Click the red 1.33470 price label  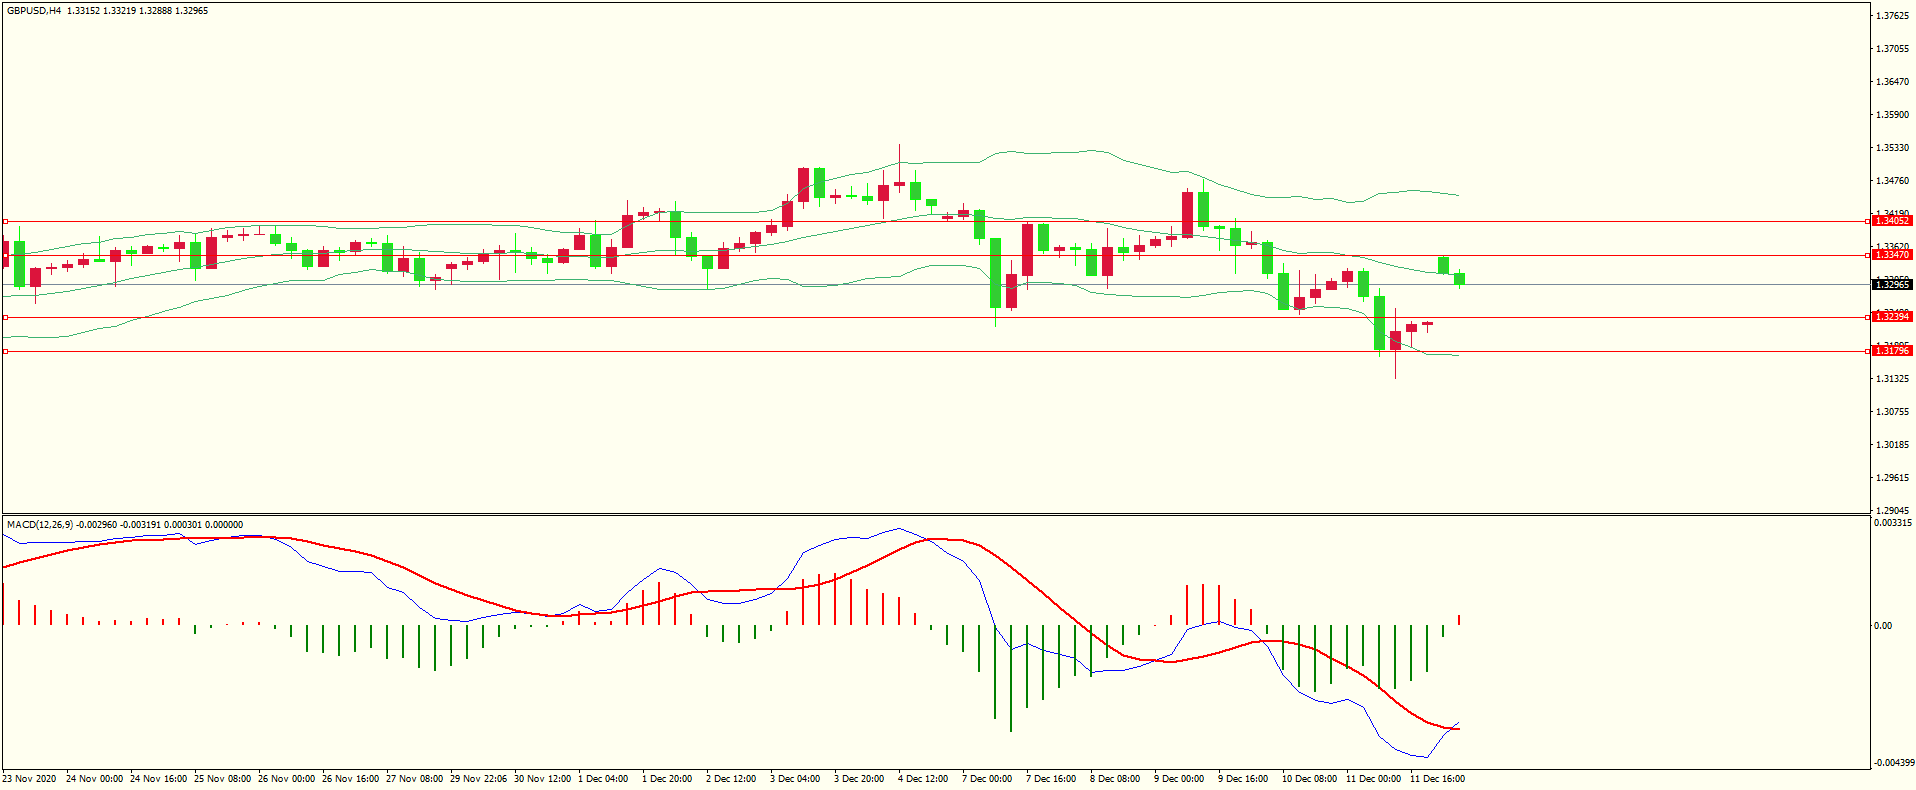(1891, 255)
